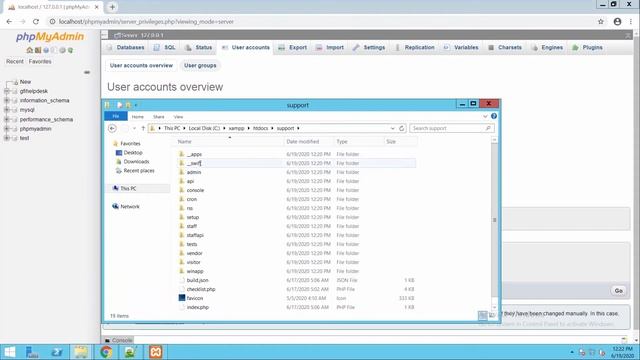640x360 pixels.
Task: Open the Databases tab
Action: [x=126, y=47]
